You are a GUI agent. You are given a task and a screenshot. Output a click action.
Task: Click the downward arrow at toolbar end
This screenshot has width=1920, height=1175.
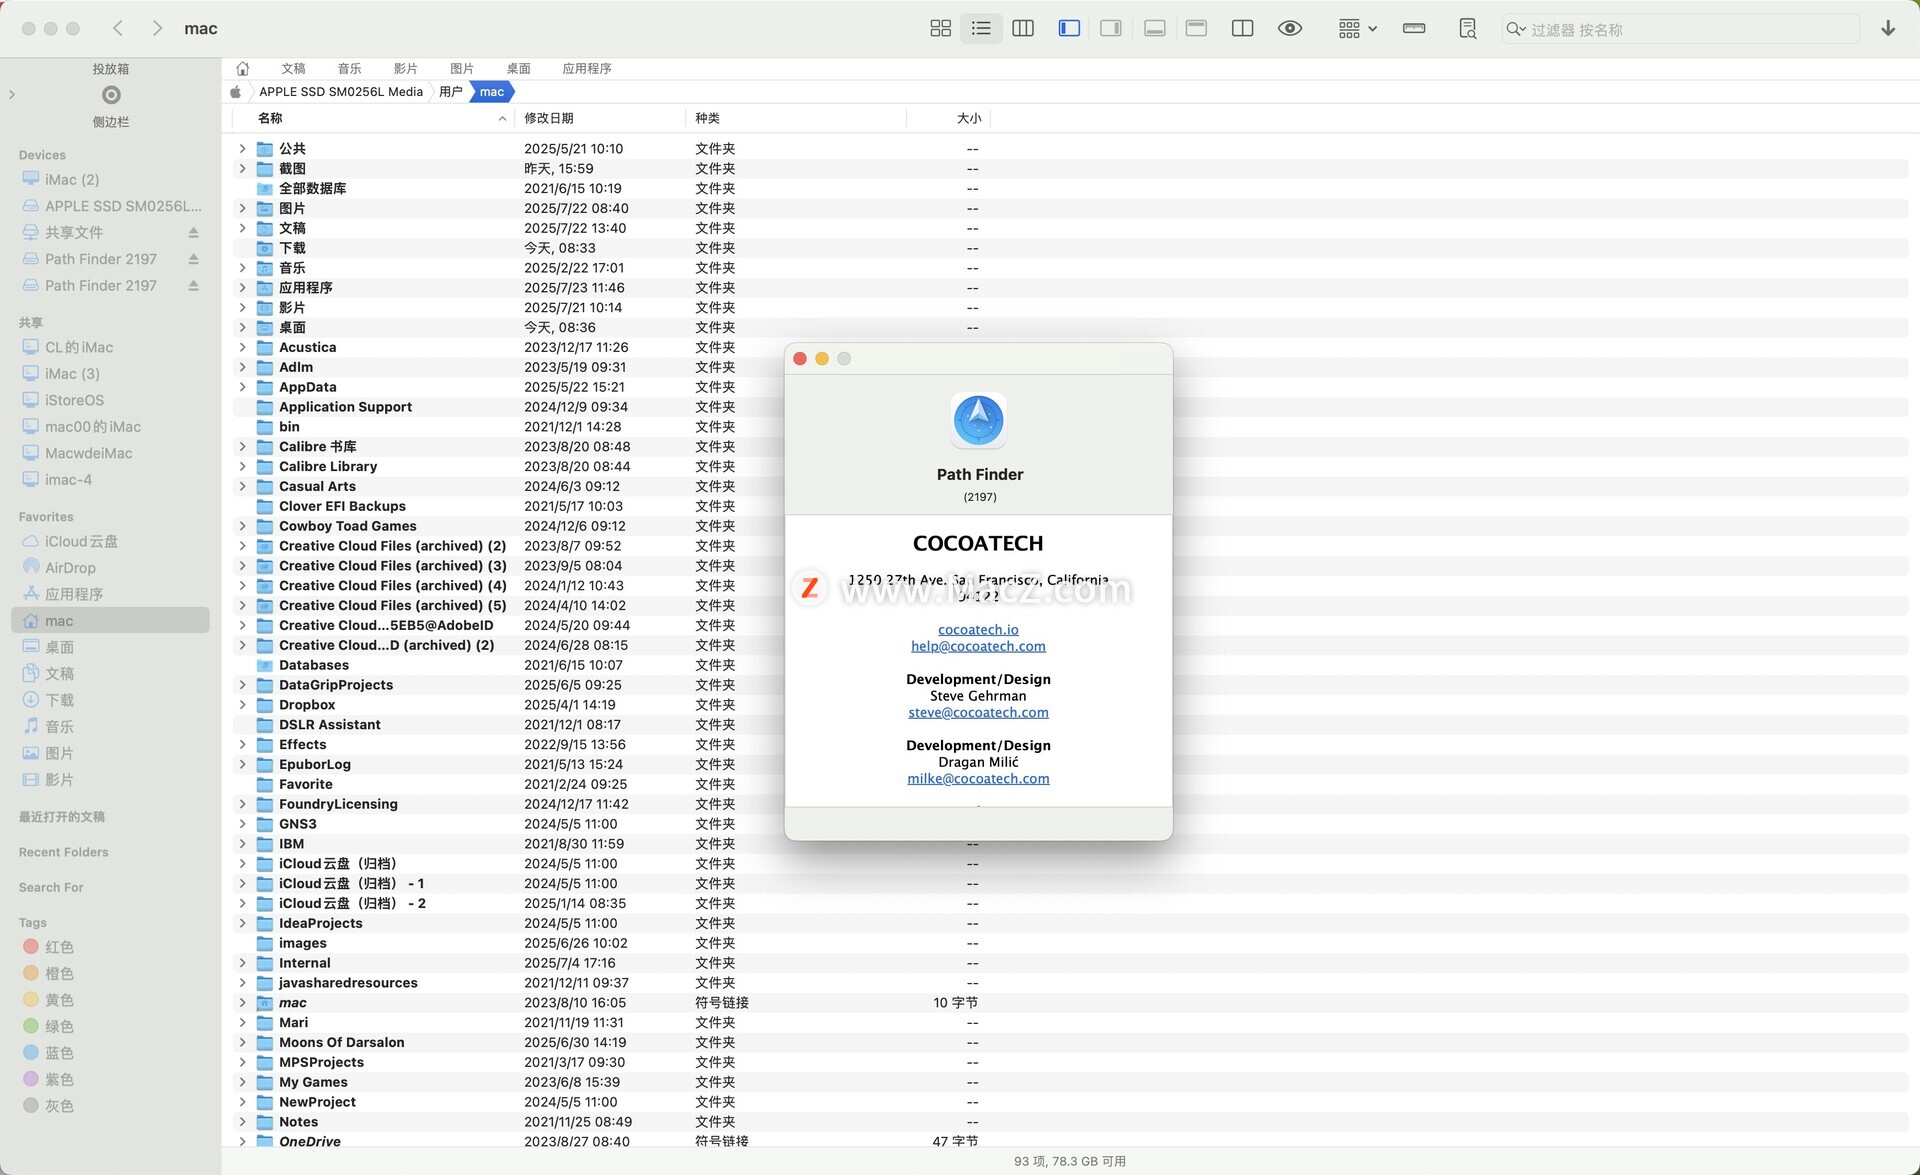(1887, 29)
